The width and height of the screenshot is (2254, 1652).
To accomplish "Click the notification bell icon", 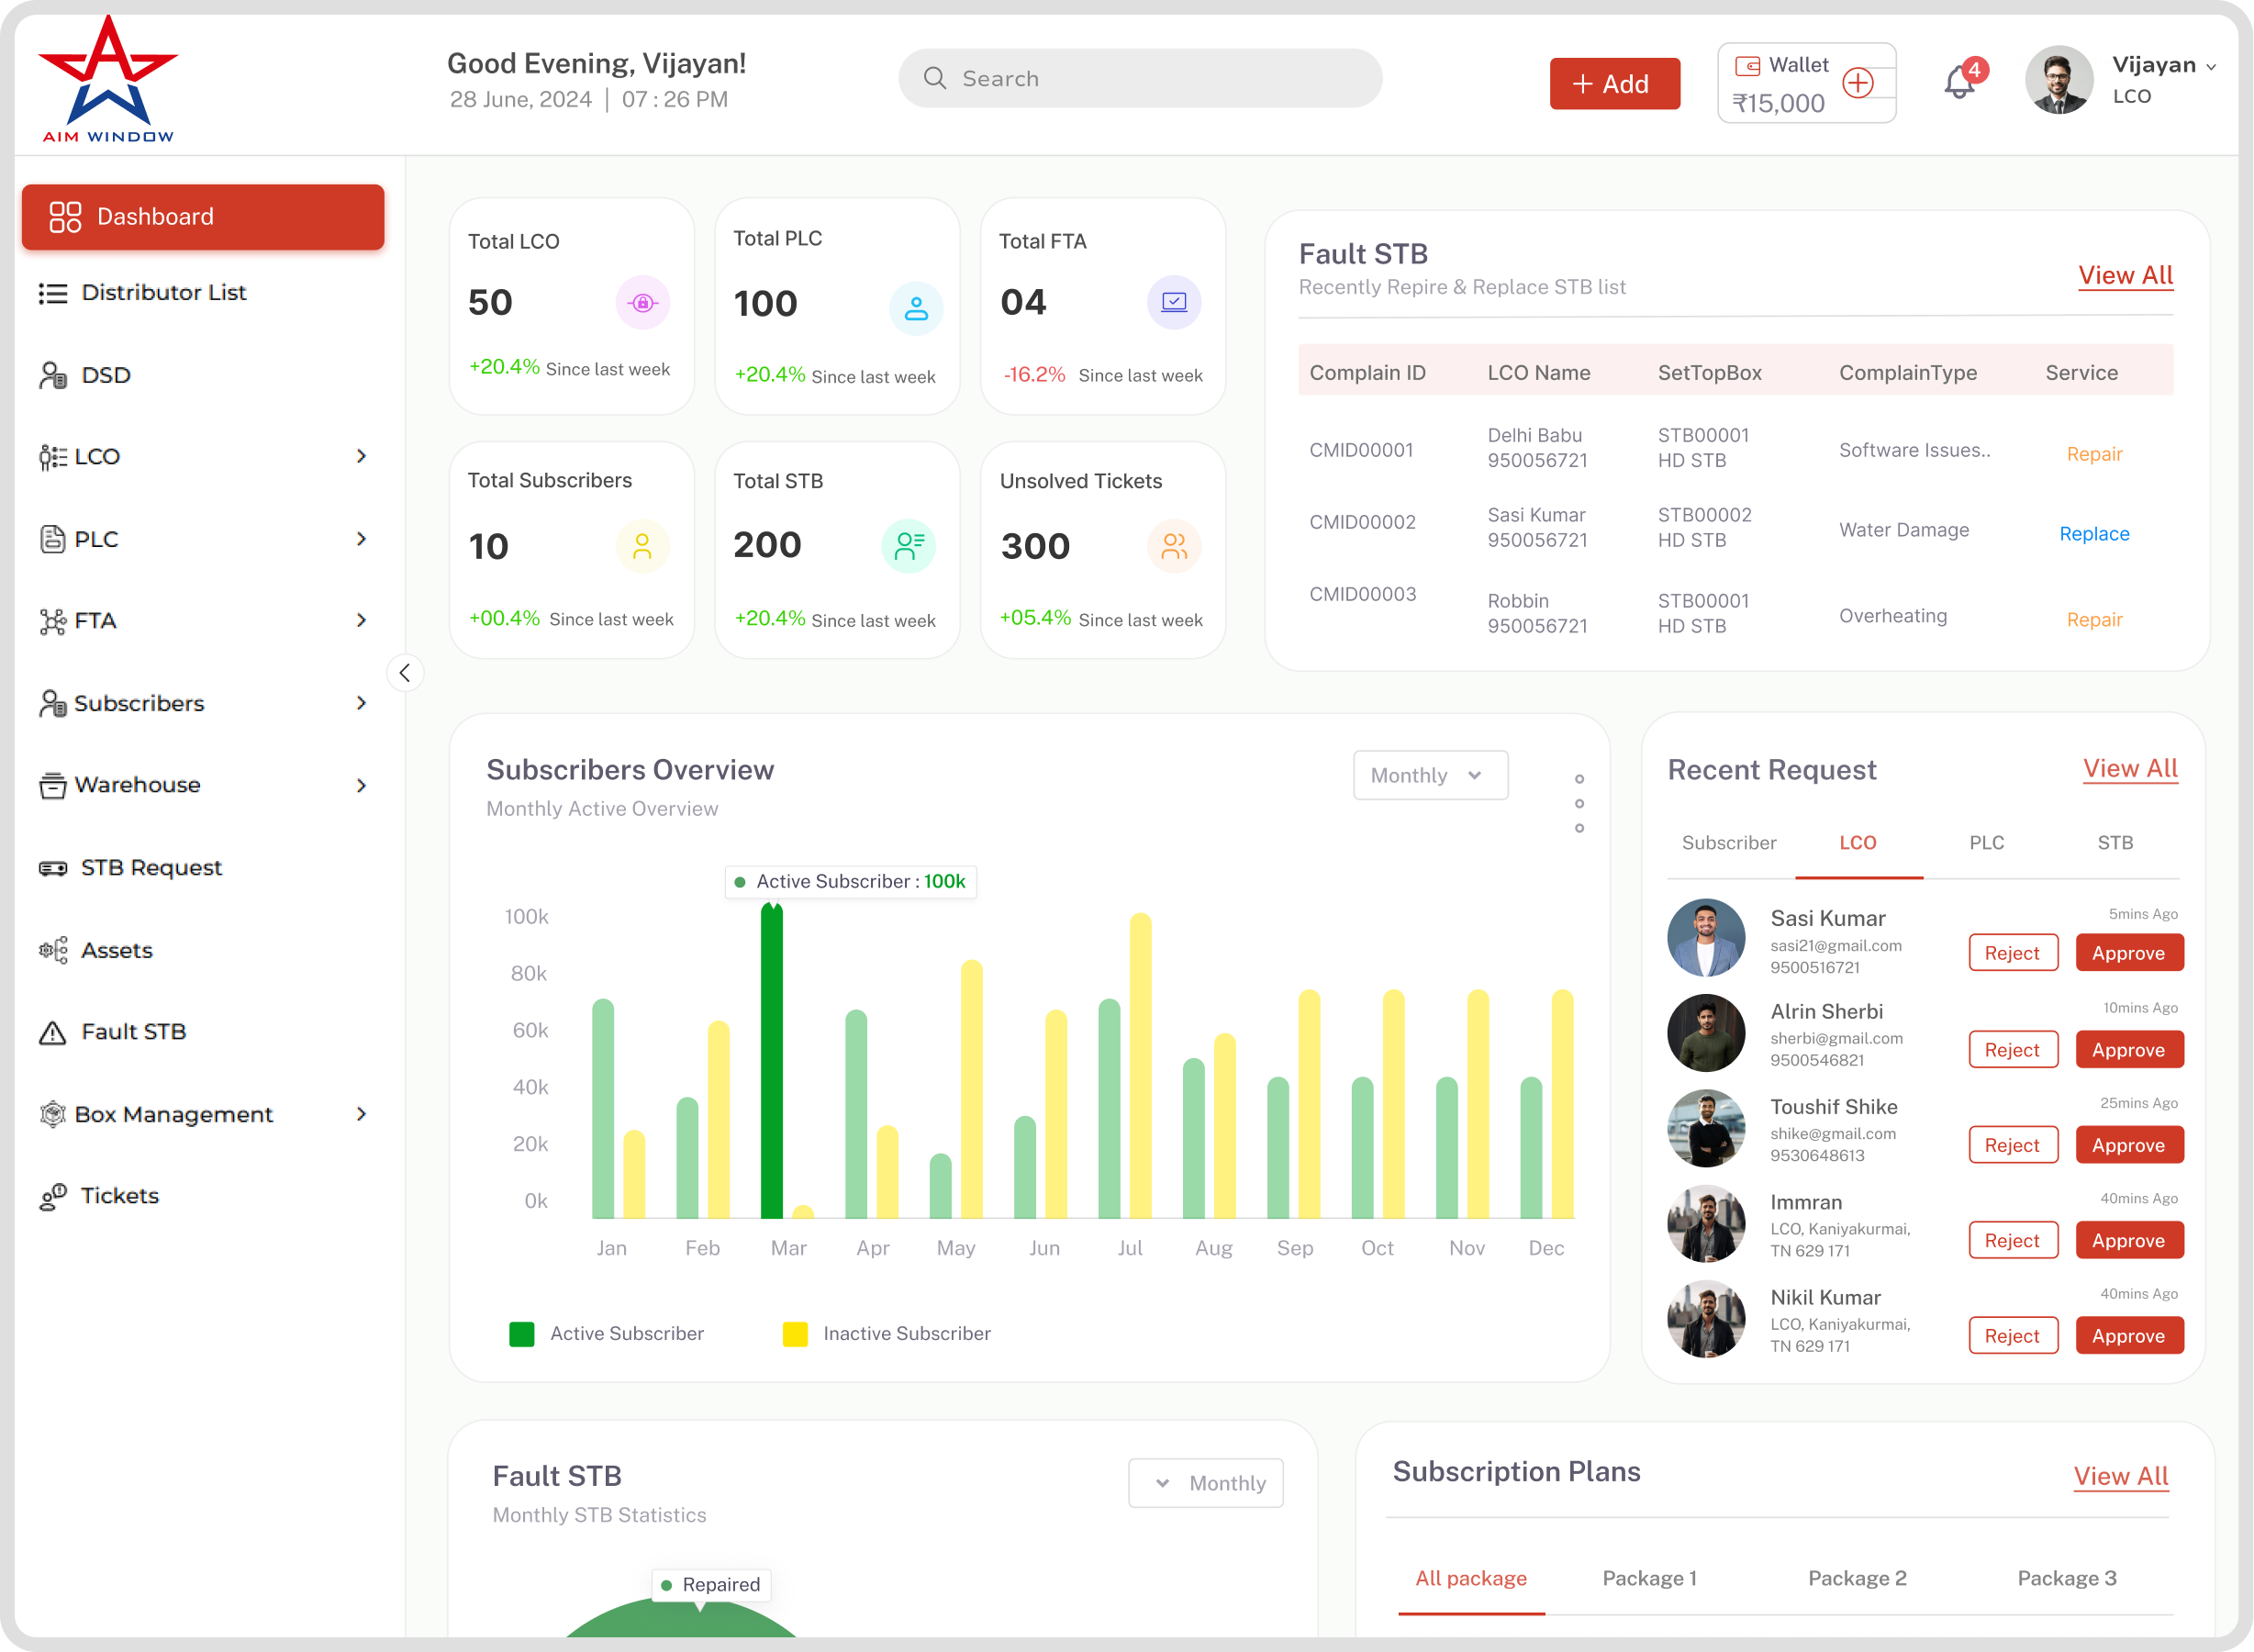I will (1959, 83).
